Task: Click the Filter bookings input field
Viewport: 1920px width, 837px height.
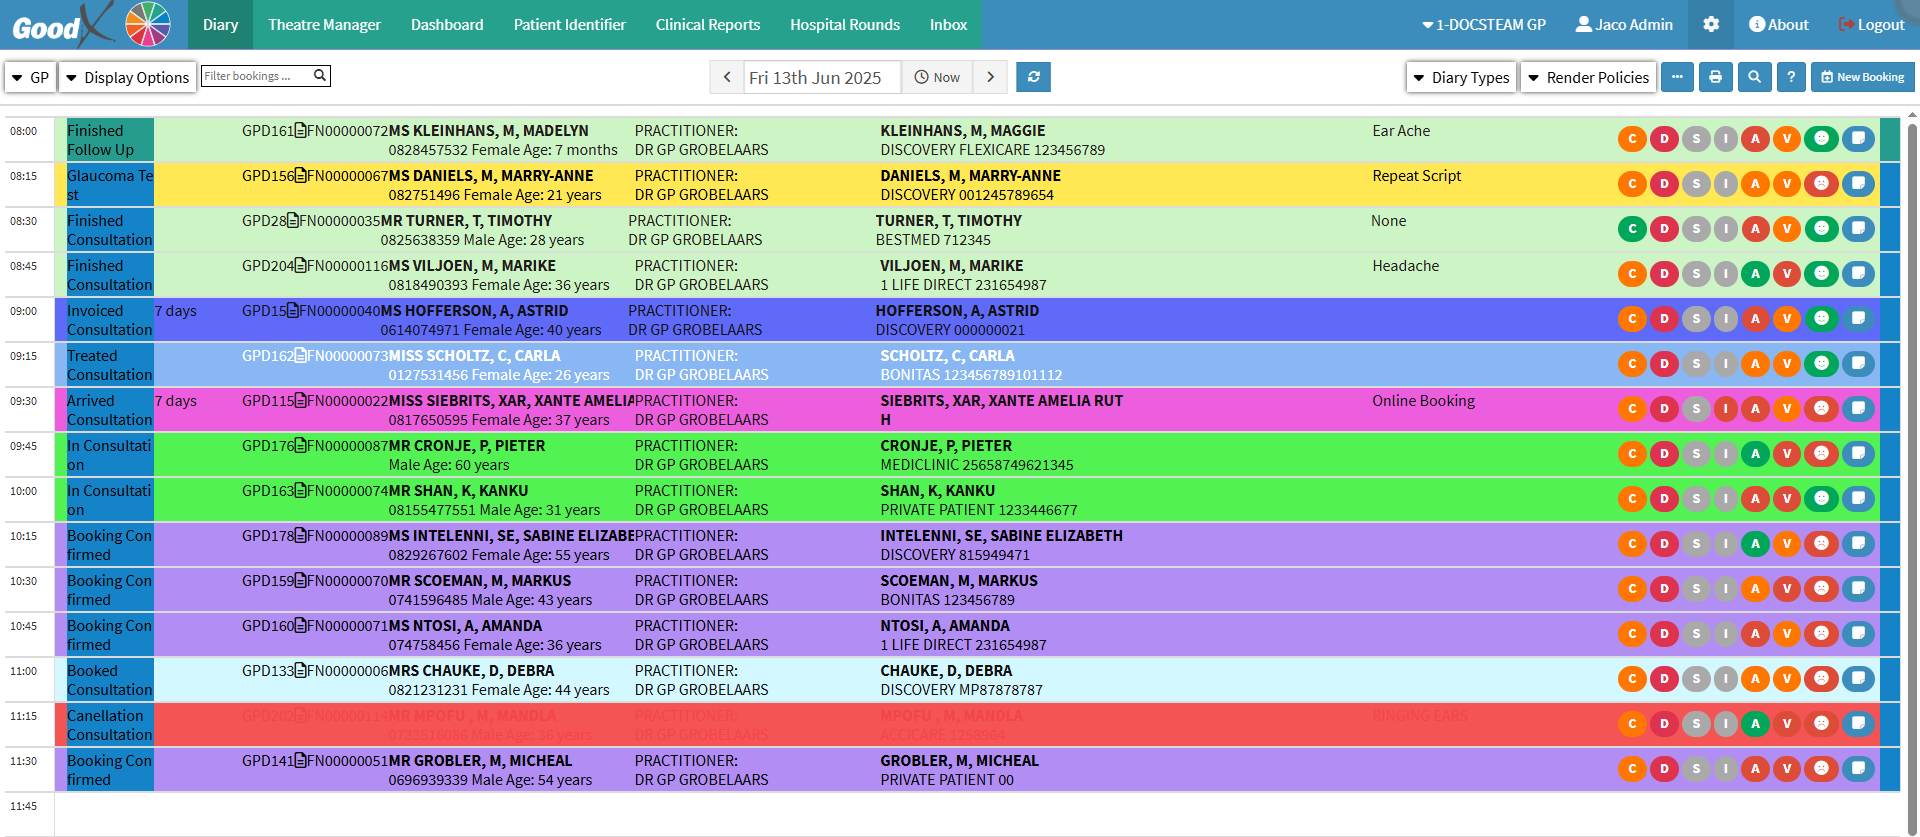Action: click(256, 76)
